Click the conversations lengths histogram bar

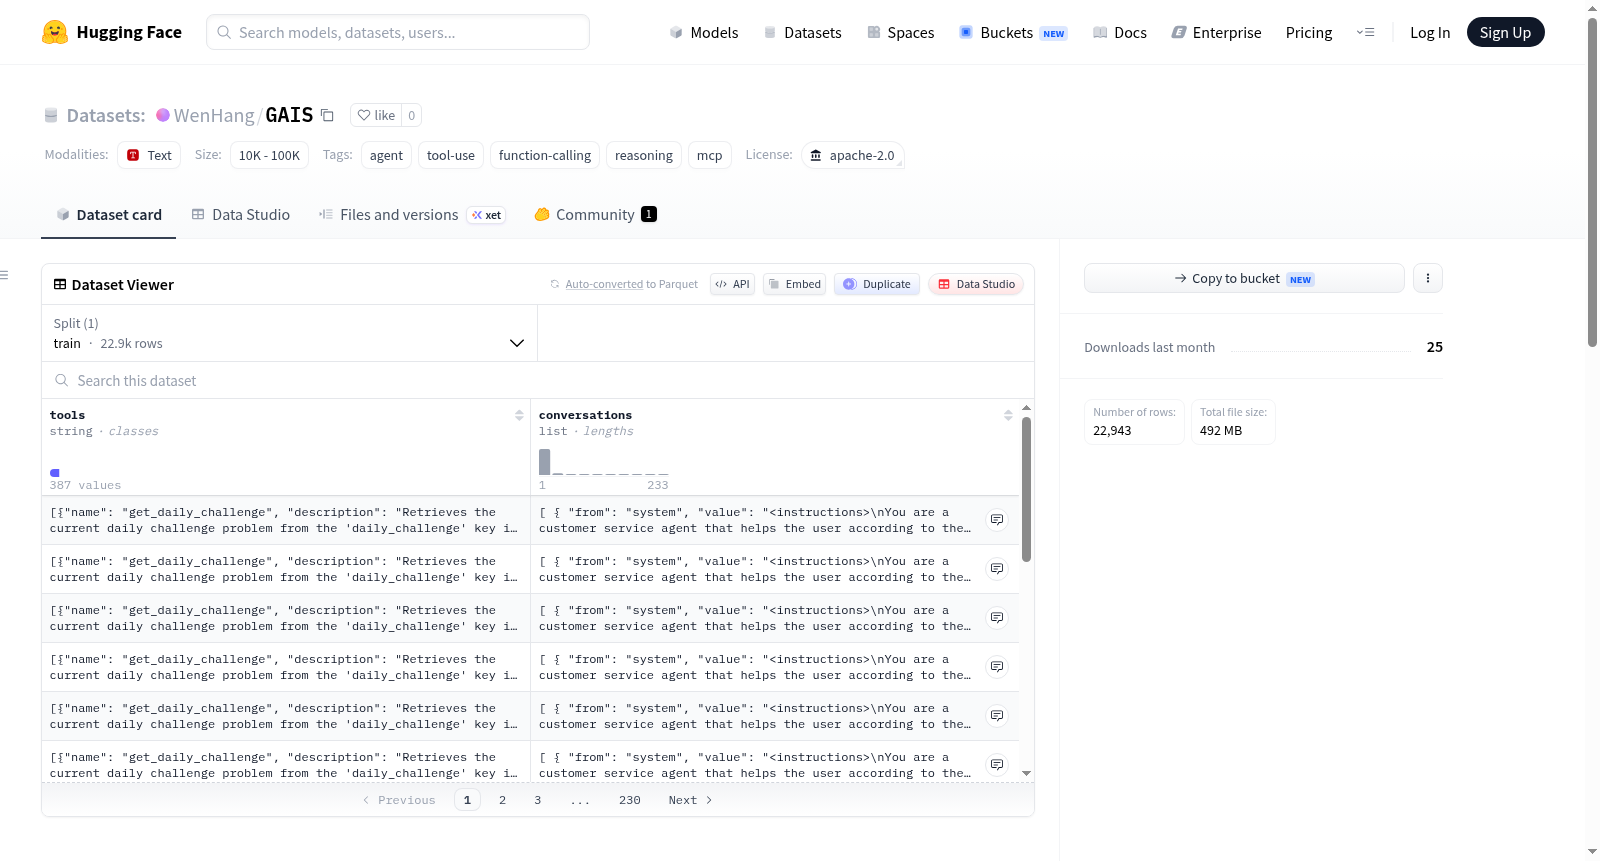tap(544, 462)
